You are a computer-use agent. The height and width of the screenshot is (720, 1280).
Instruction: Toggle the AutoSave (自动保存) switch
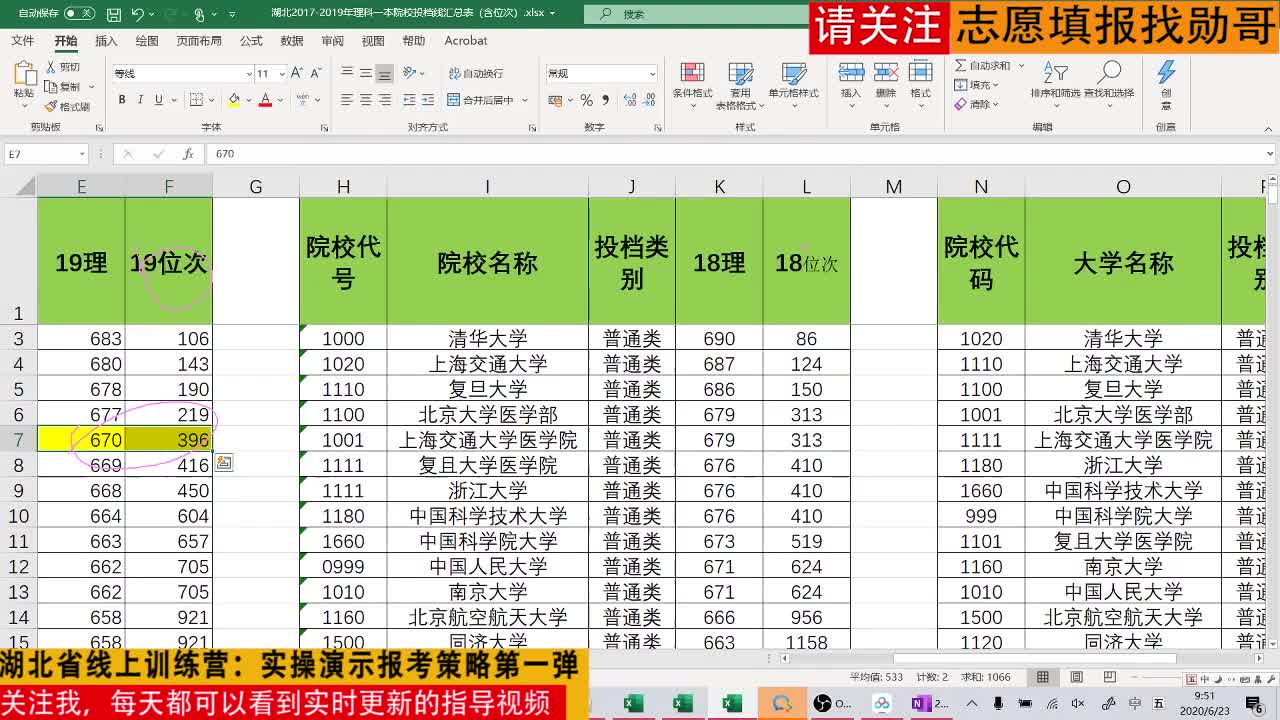[x=79, y=14]
